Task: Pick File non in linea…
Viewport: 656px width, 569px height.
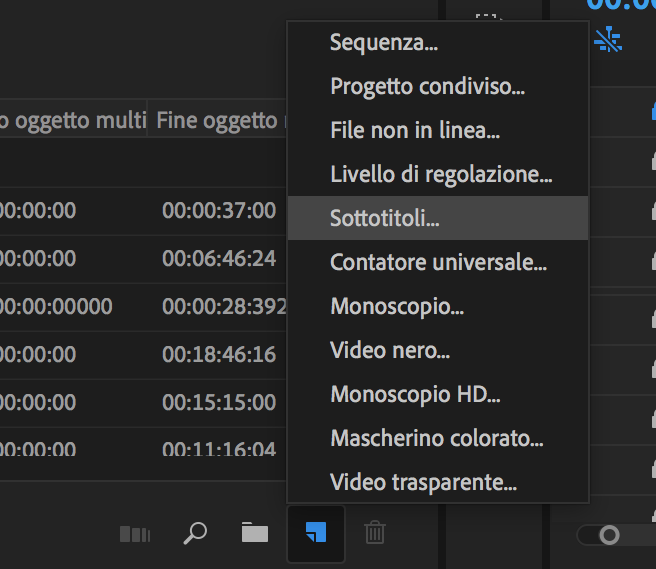Action: coord(415,131)
